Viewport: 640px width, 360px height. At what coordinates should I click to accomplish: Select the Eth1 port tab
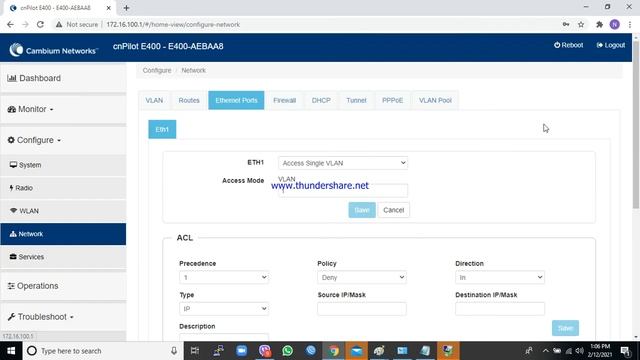pos(162,129)
